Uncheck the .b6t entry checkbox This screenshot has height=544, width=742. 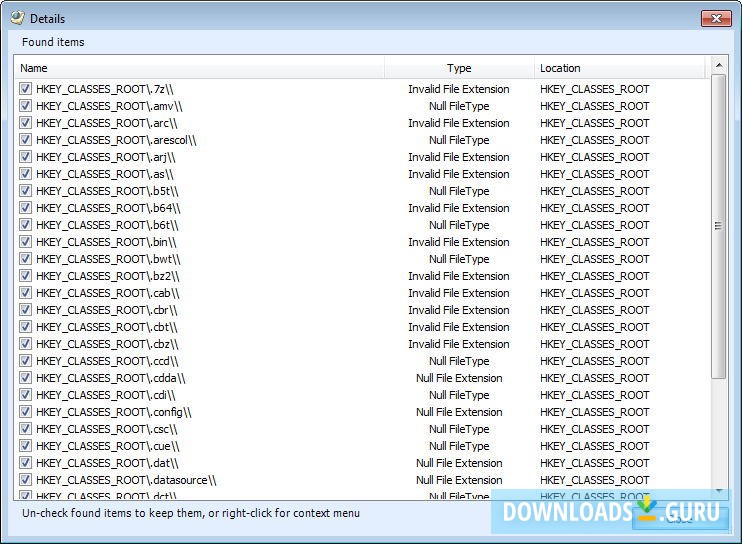click(x=26, y=225)
